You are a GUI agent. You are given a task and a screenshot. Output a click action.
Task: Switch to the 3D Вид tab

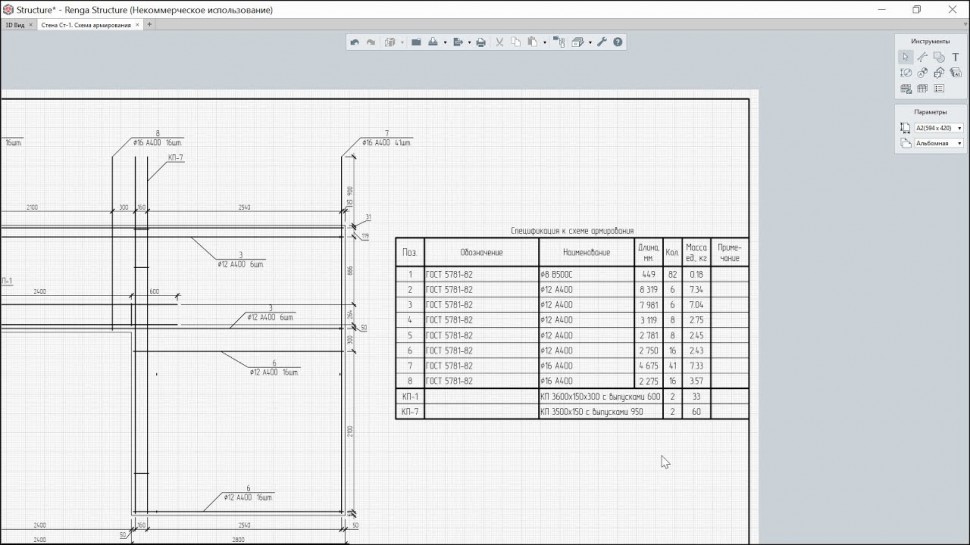click(16, 24)
